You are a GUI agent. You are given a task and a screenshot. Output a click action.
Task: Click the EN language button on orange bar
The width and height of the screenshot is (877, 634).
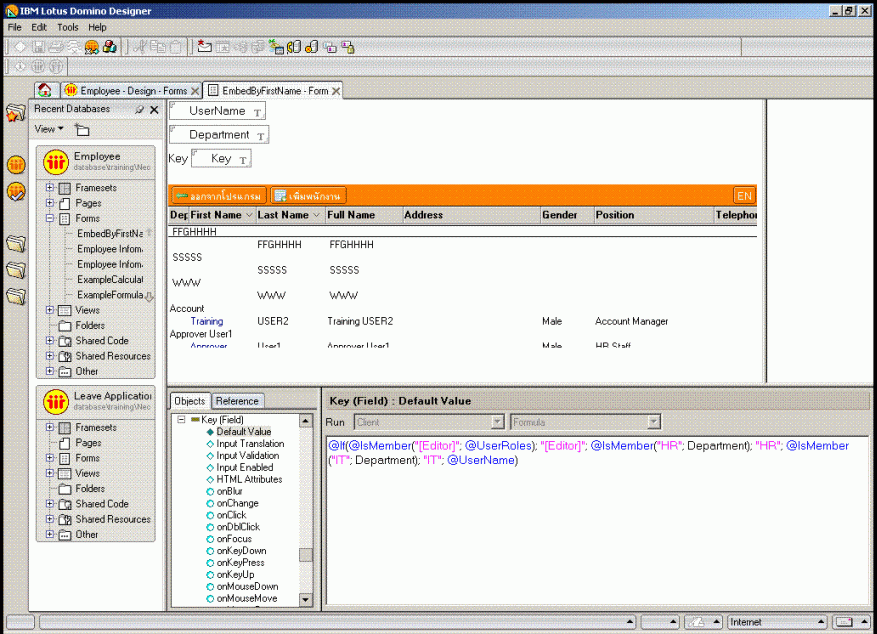point(744,196)
